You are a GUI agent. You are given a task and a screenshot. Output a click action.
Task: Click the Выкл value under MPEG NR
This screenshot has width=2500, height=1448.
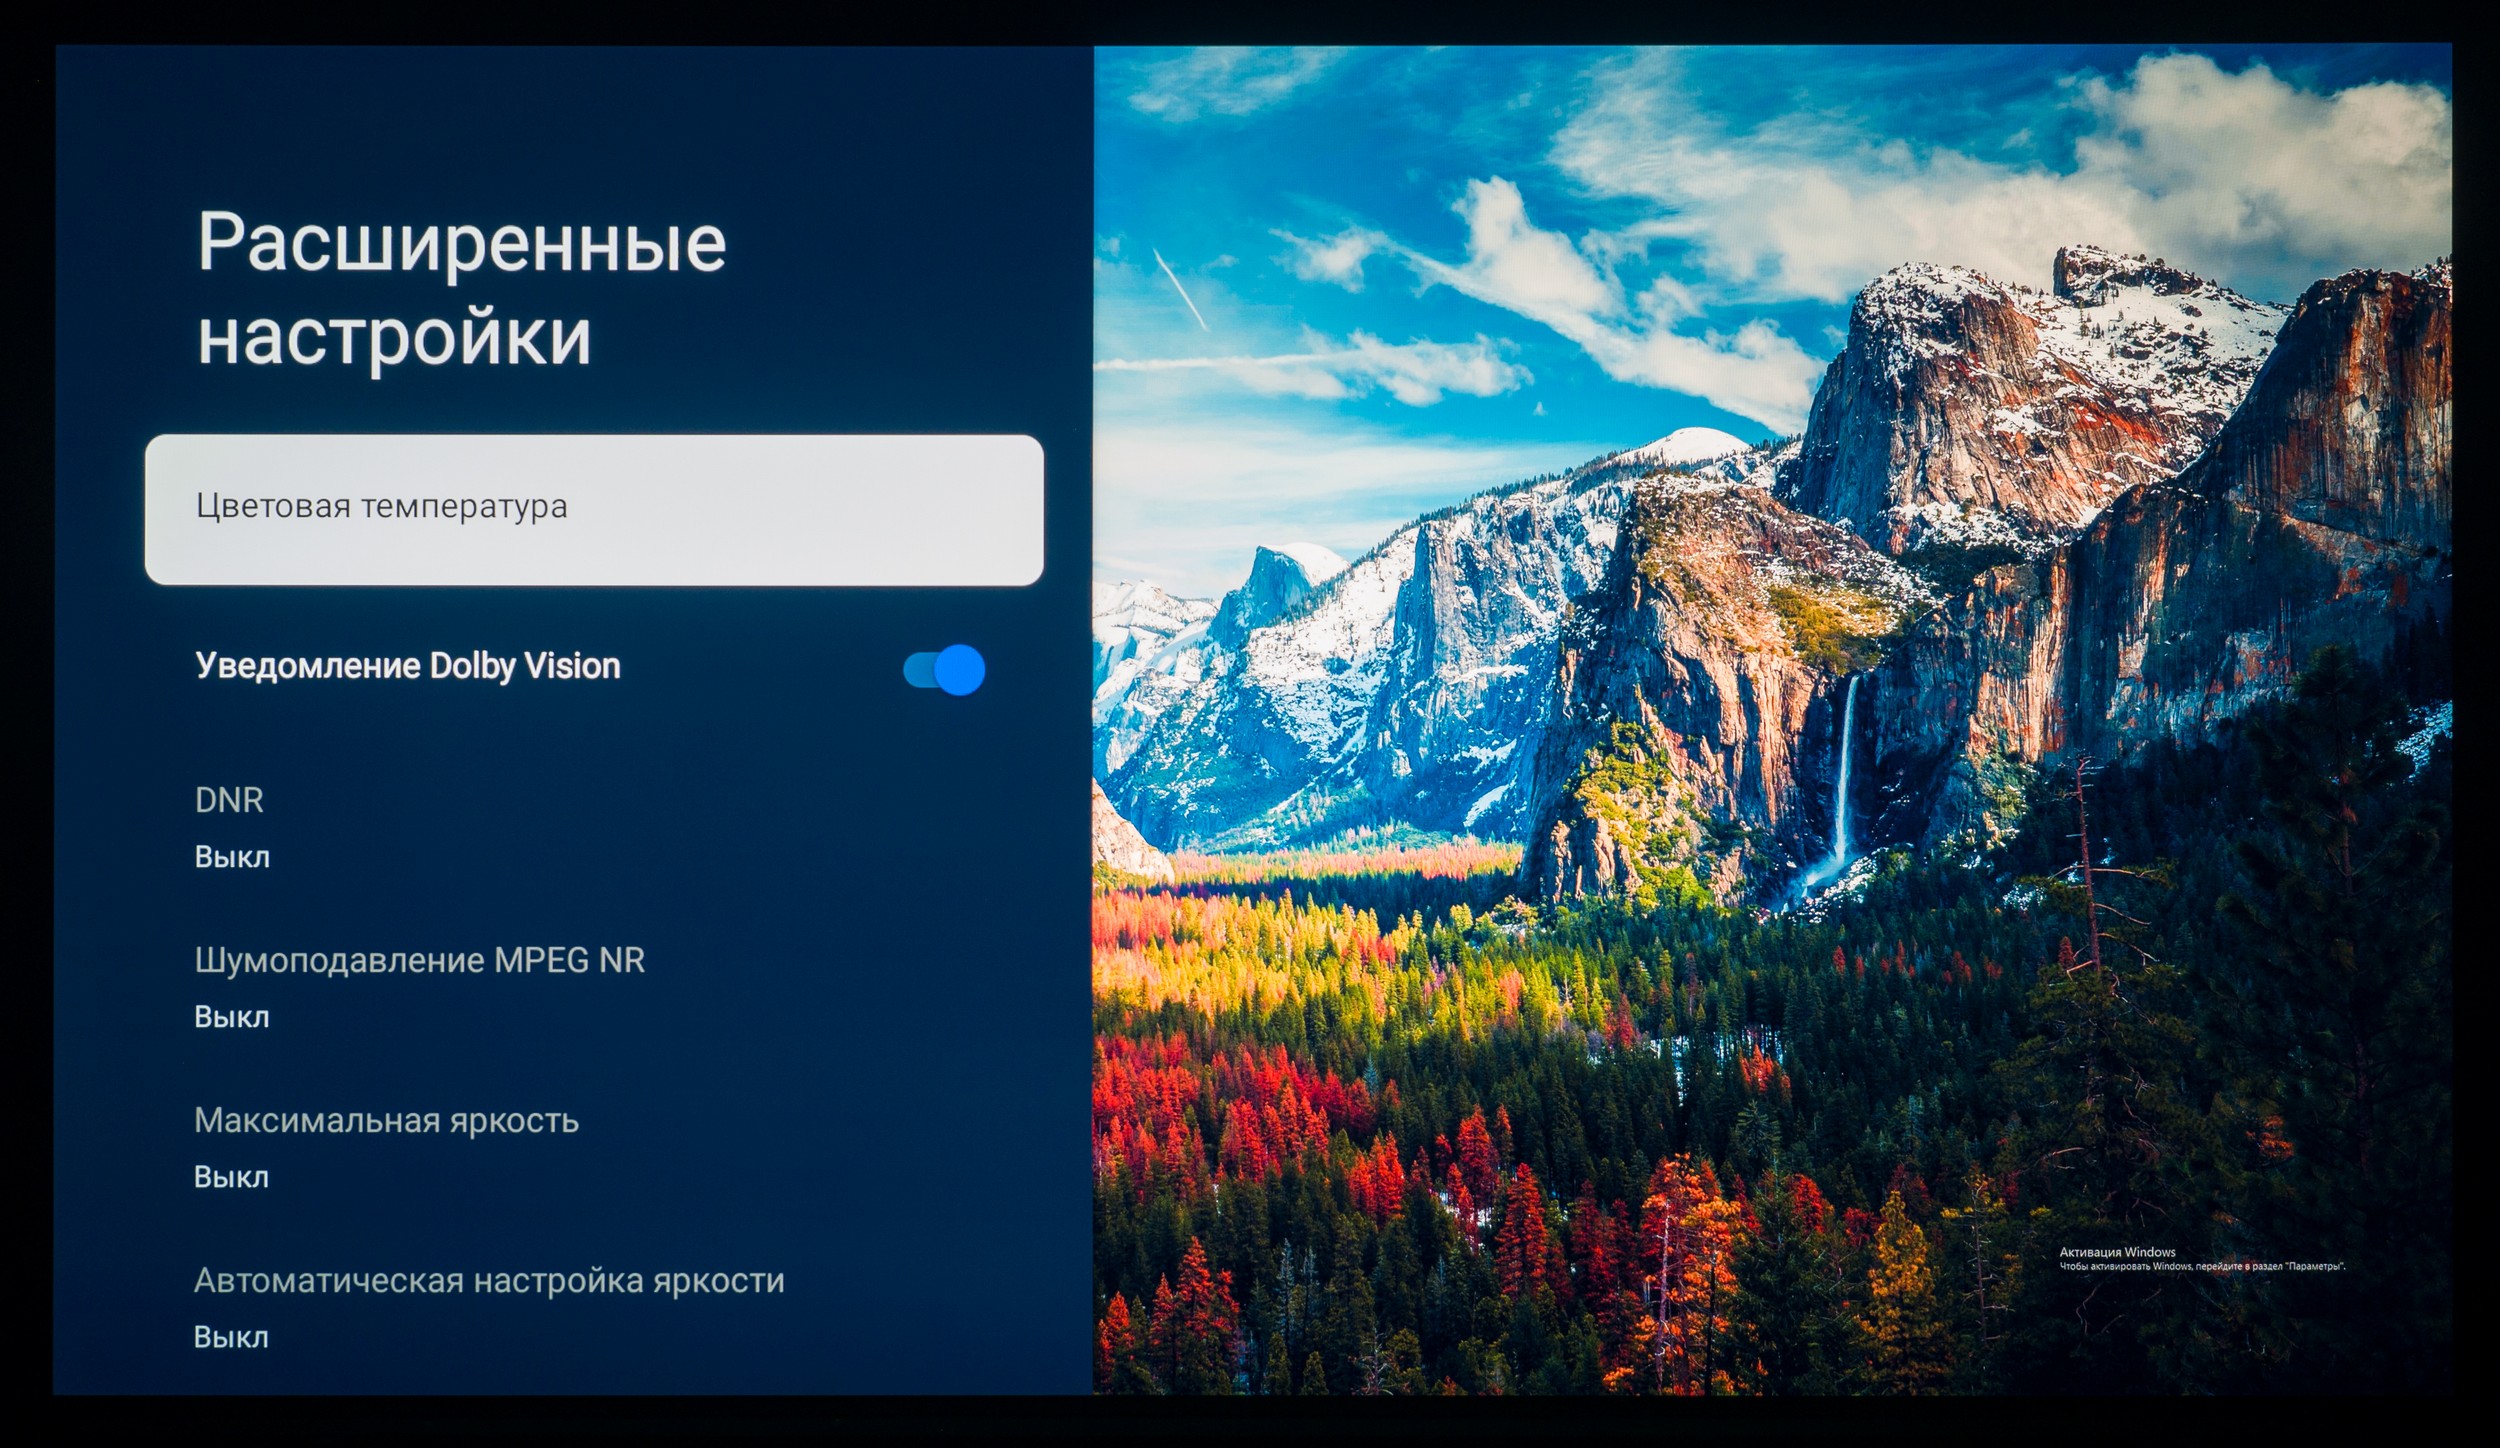tap(232, 1017)
